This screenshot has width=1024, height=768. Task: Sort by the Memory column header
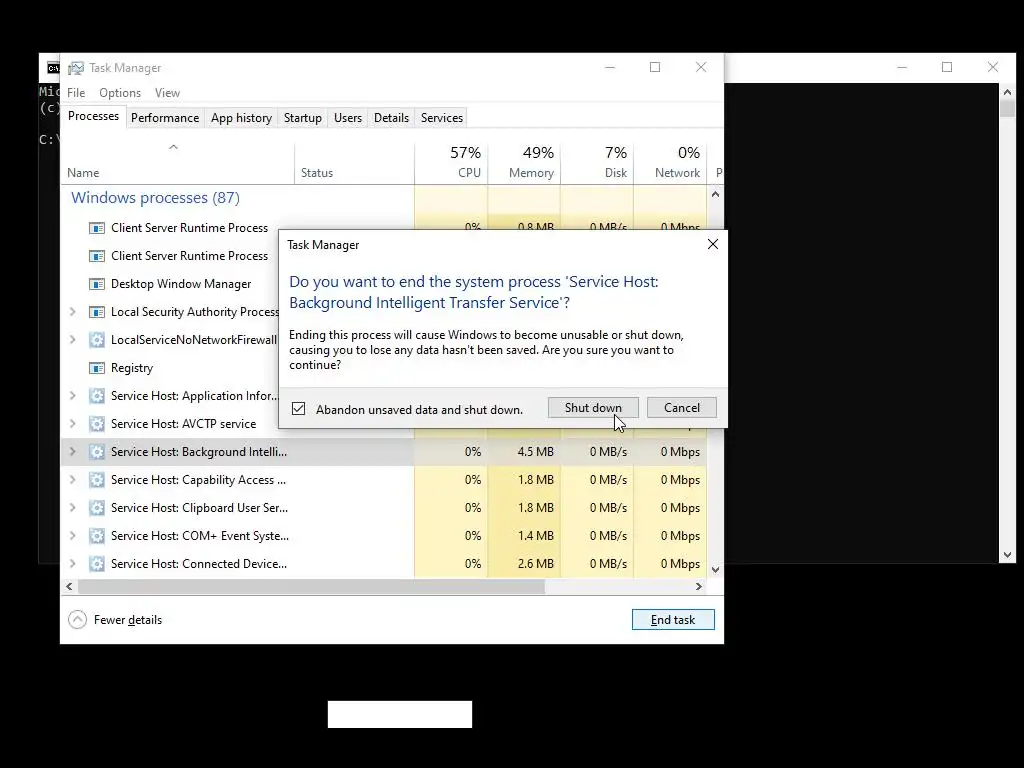[x=524, y=162]
